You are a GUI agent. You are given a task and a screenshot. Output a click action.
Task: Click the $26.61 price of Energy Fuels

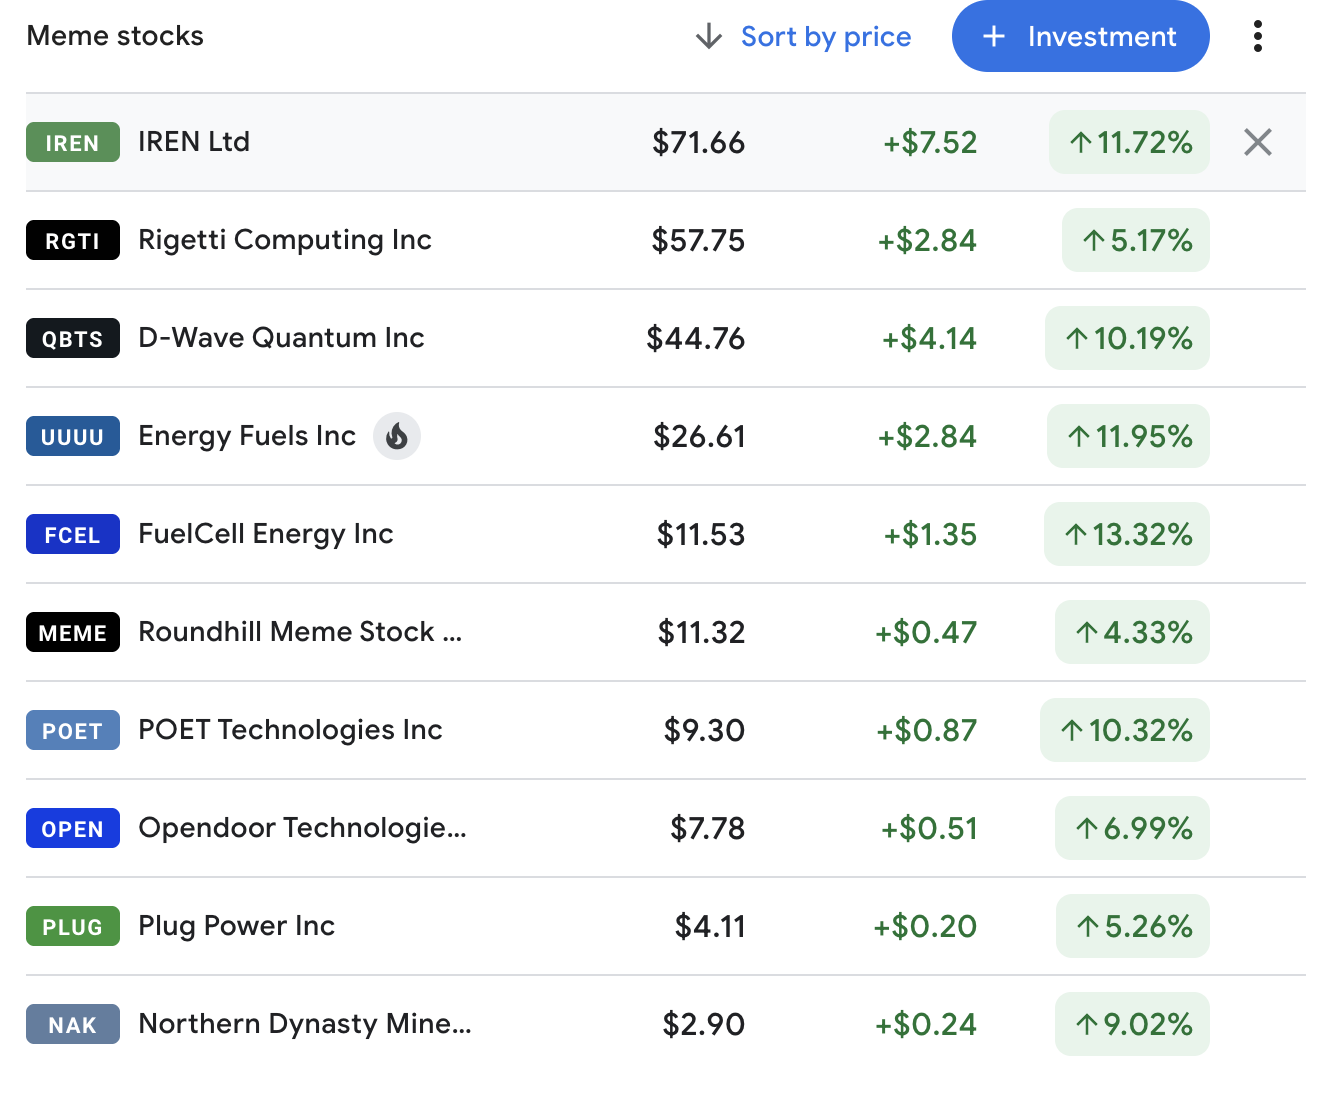(699, 436)
